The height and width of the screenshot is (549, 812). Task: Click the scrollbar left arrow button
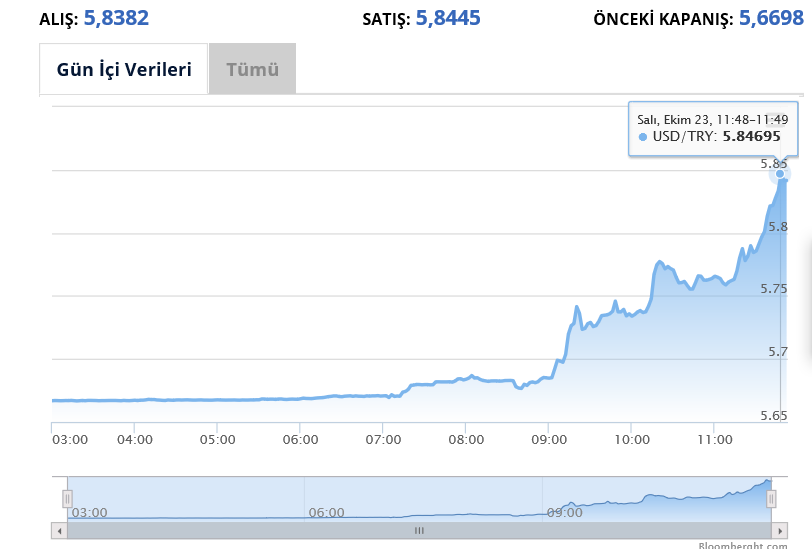pos(59,530)
